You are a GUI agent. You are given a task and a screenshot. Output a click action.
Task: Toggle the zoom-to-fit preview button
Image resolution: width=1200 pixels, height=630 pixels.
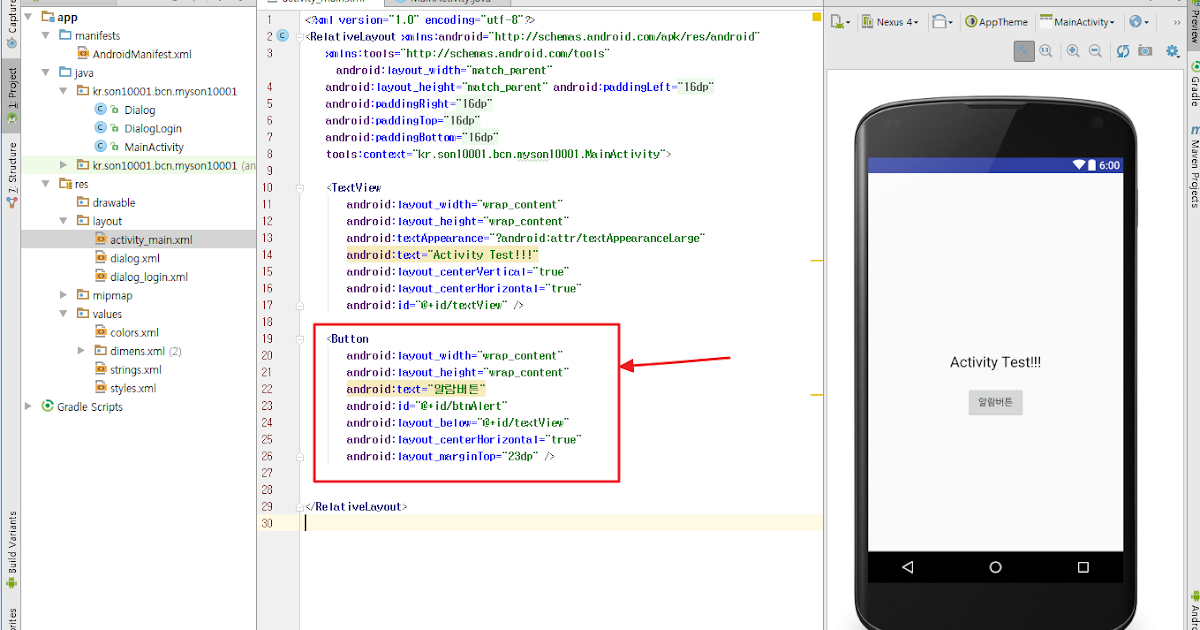tap(1024, 51)
